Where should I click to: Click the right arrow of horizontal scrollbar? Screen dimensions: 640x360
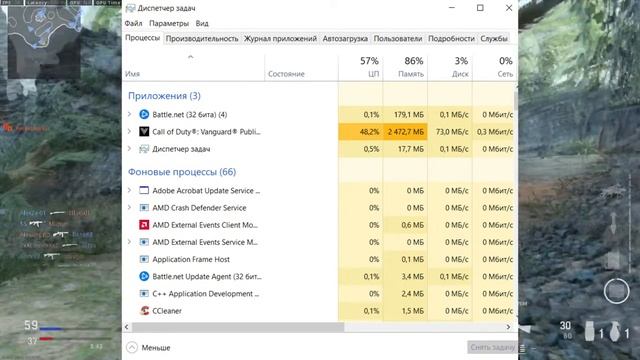pos(508,327)
